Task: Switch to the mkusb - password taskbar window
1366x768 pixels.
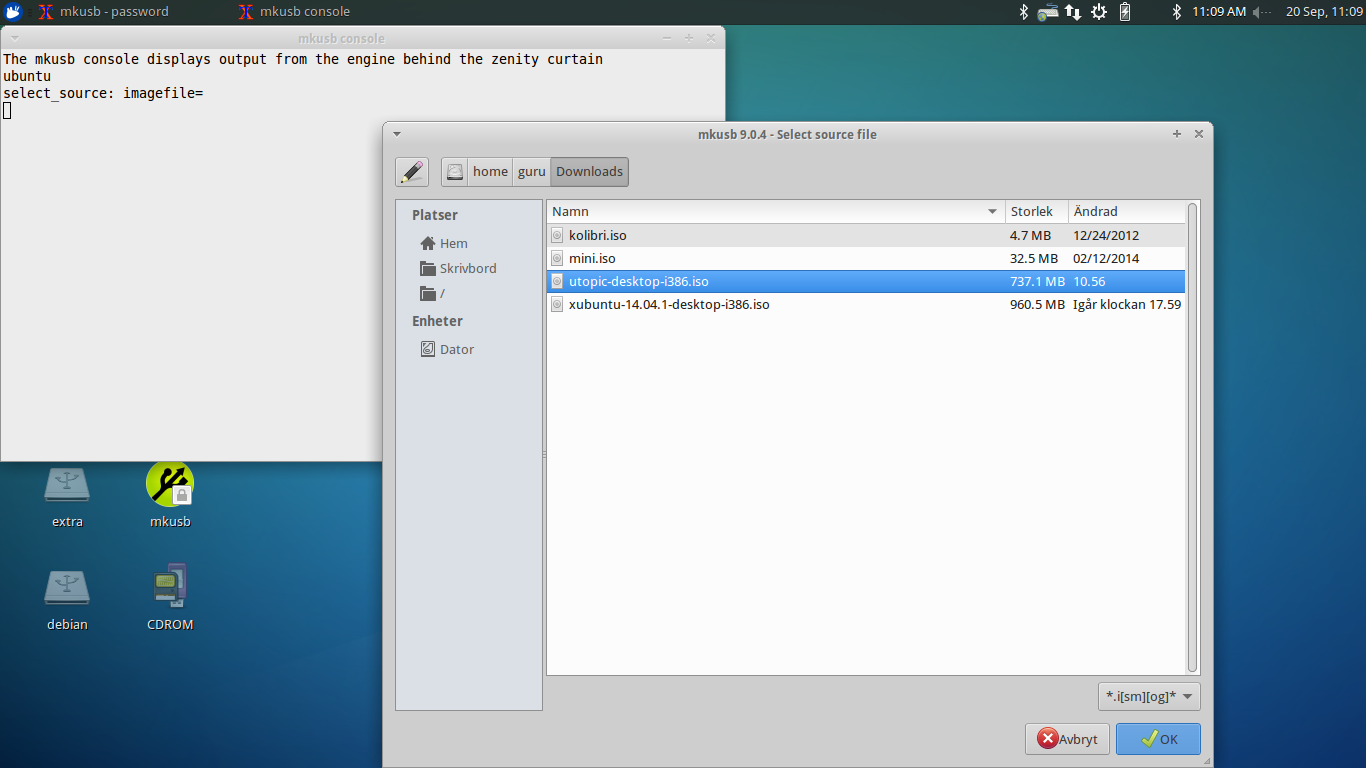Action: [x=104, y=12]
